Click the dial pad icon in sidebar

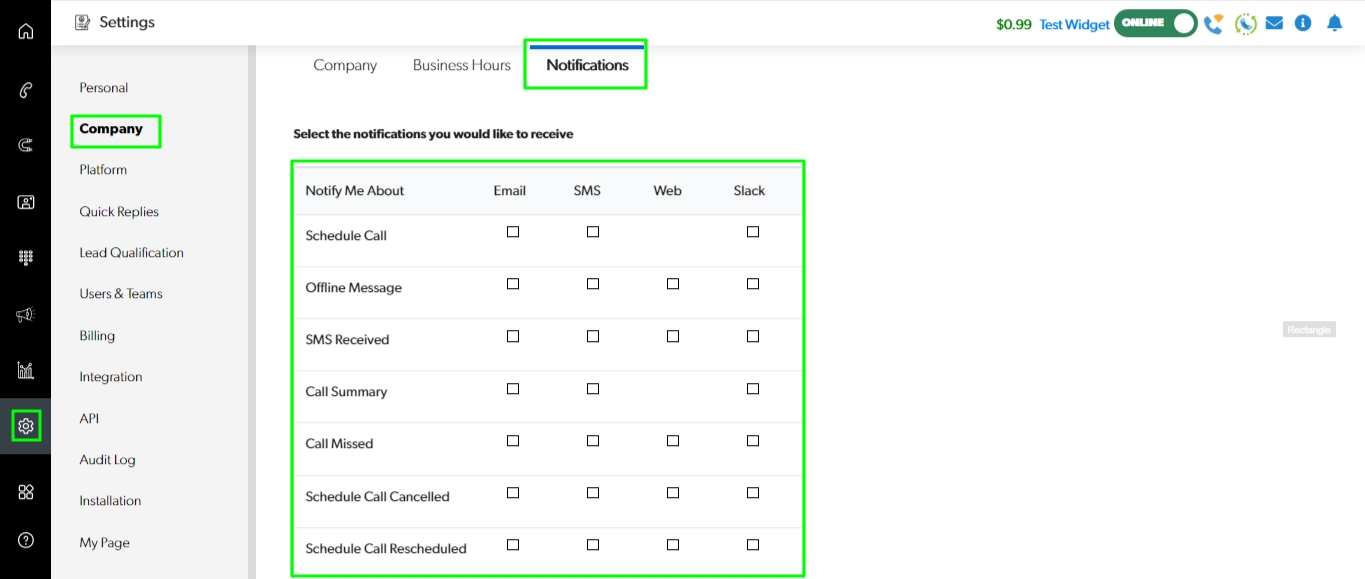click(x=26, y=258)
